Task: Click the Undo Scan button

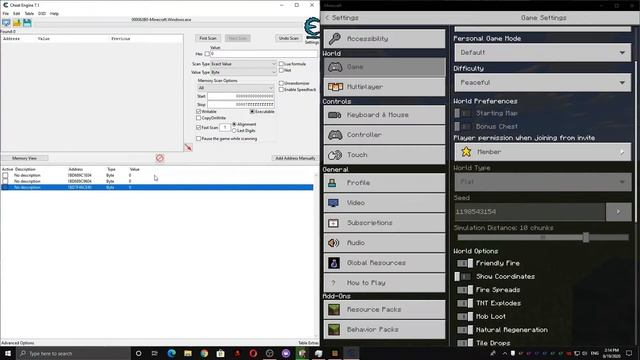Action: pyautogui.click(x=289, y=38)
